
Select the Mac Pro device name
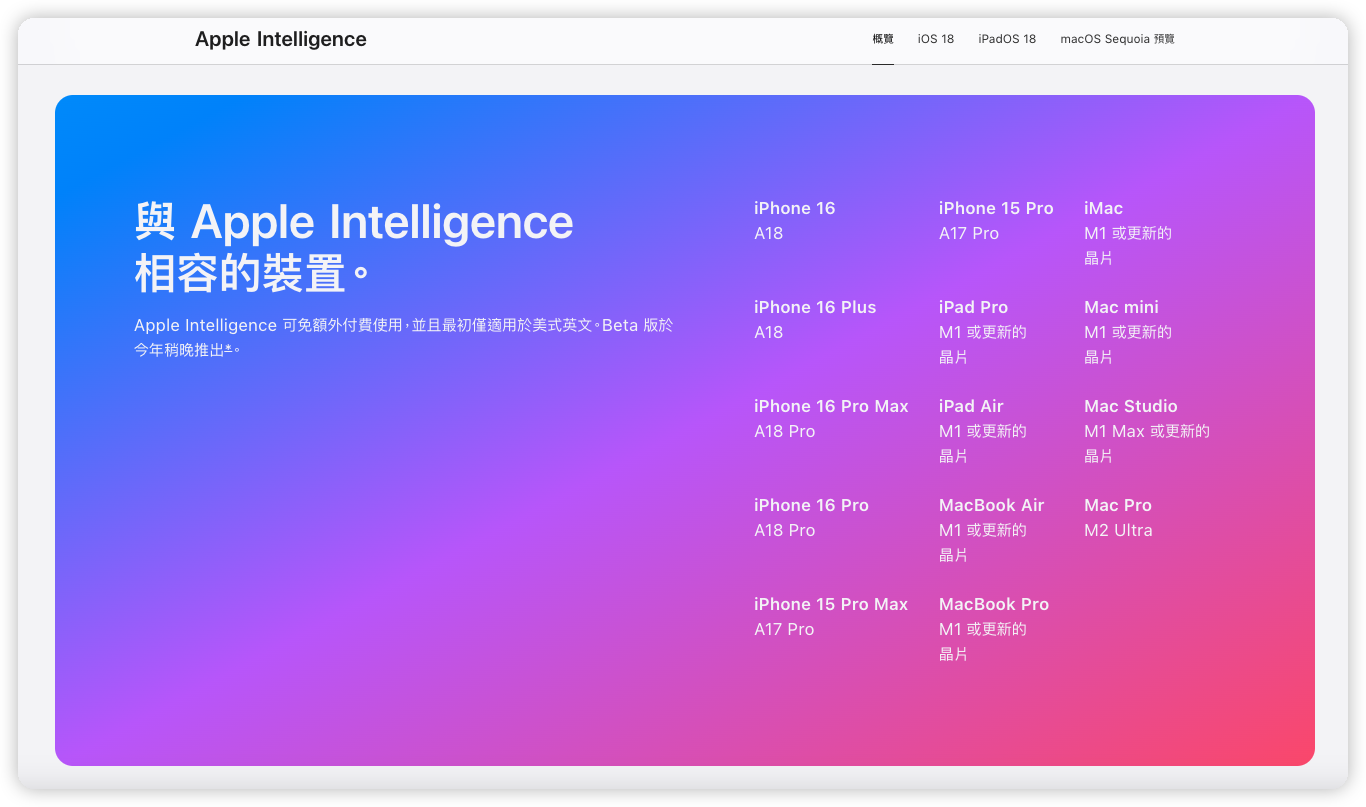[x=1118, y=505]
